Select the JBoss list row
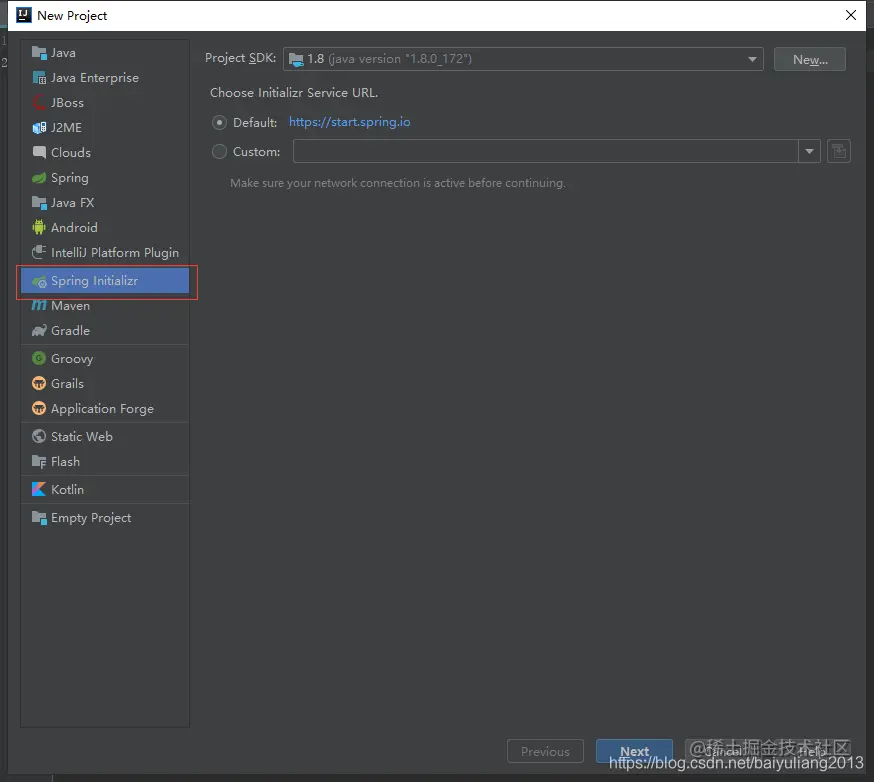874x782 pixels. [105, 103]
